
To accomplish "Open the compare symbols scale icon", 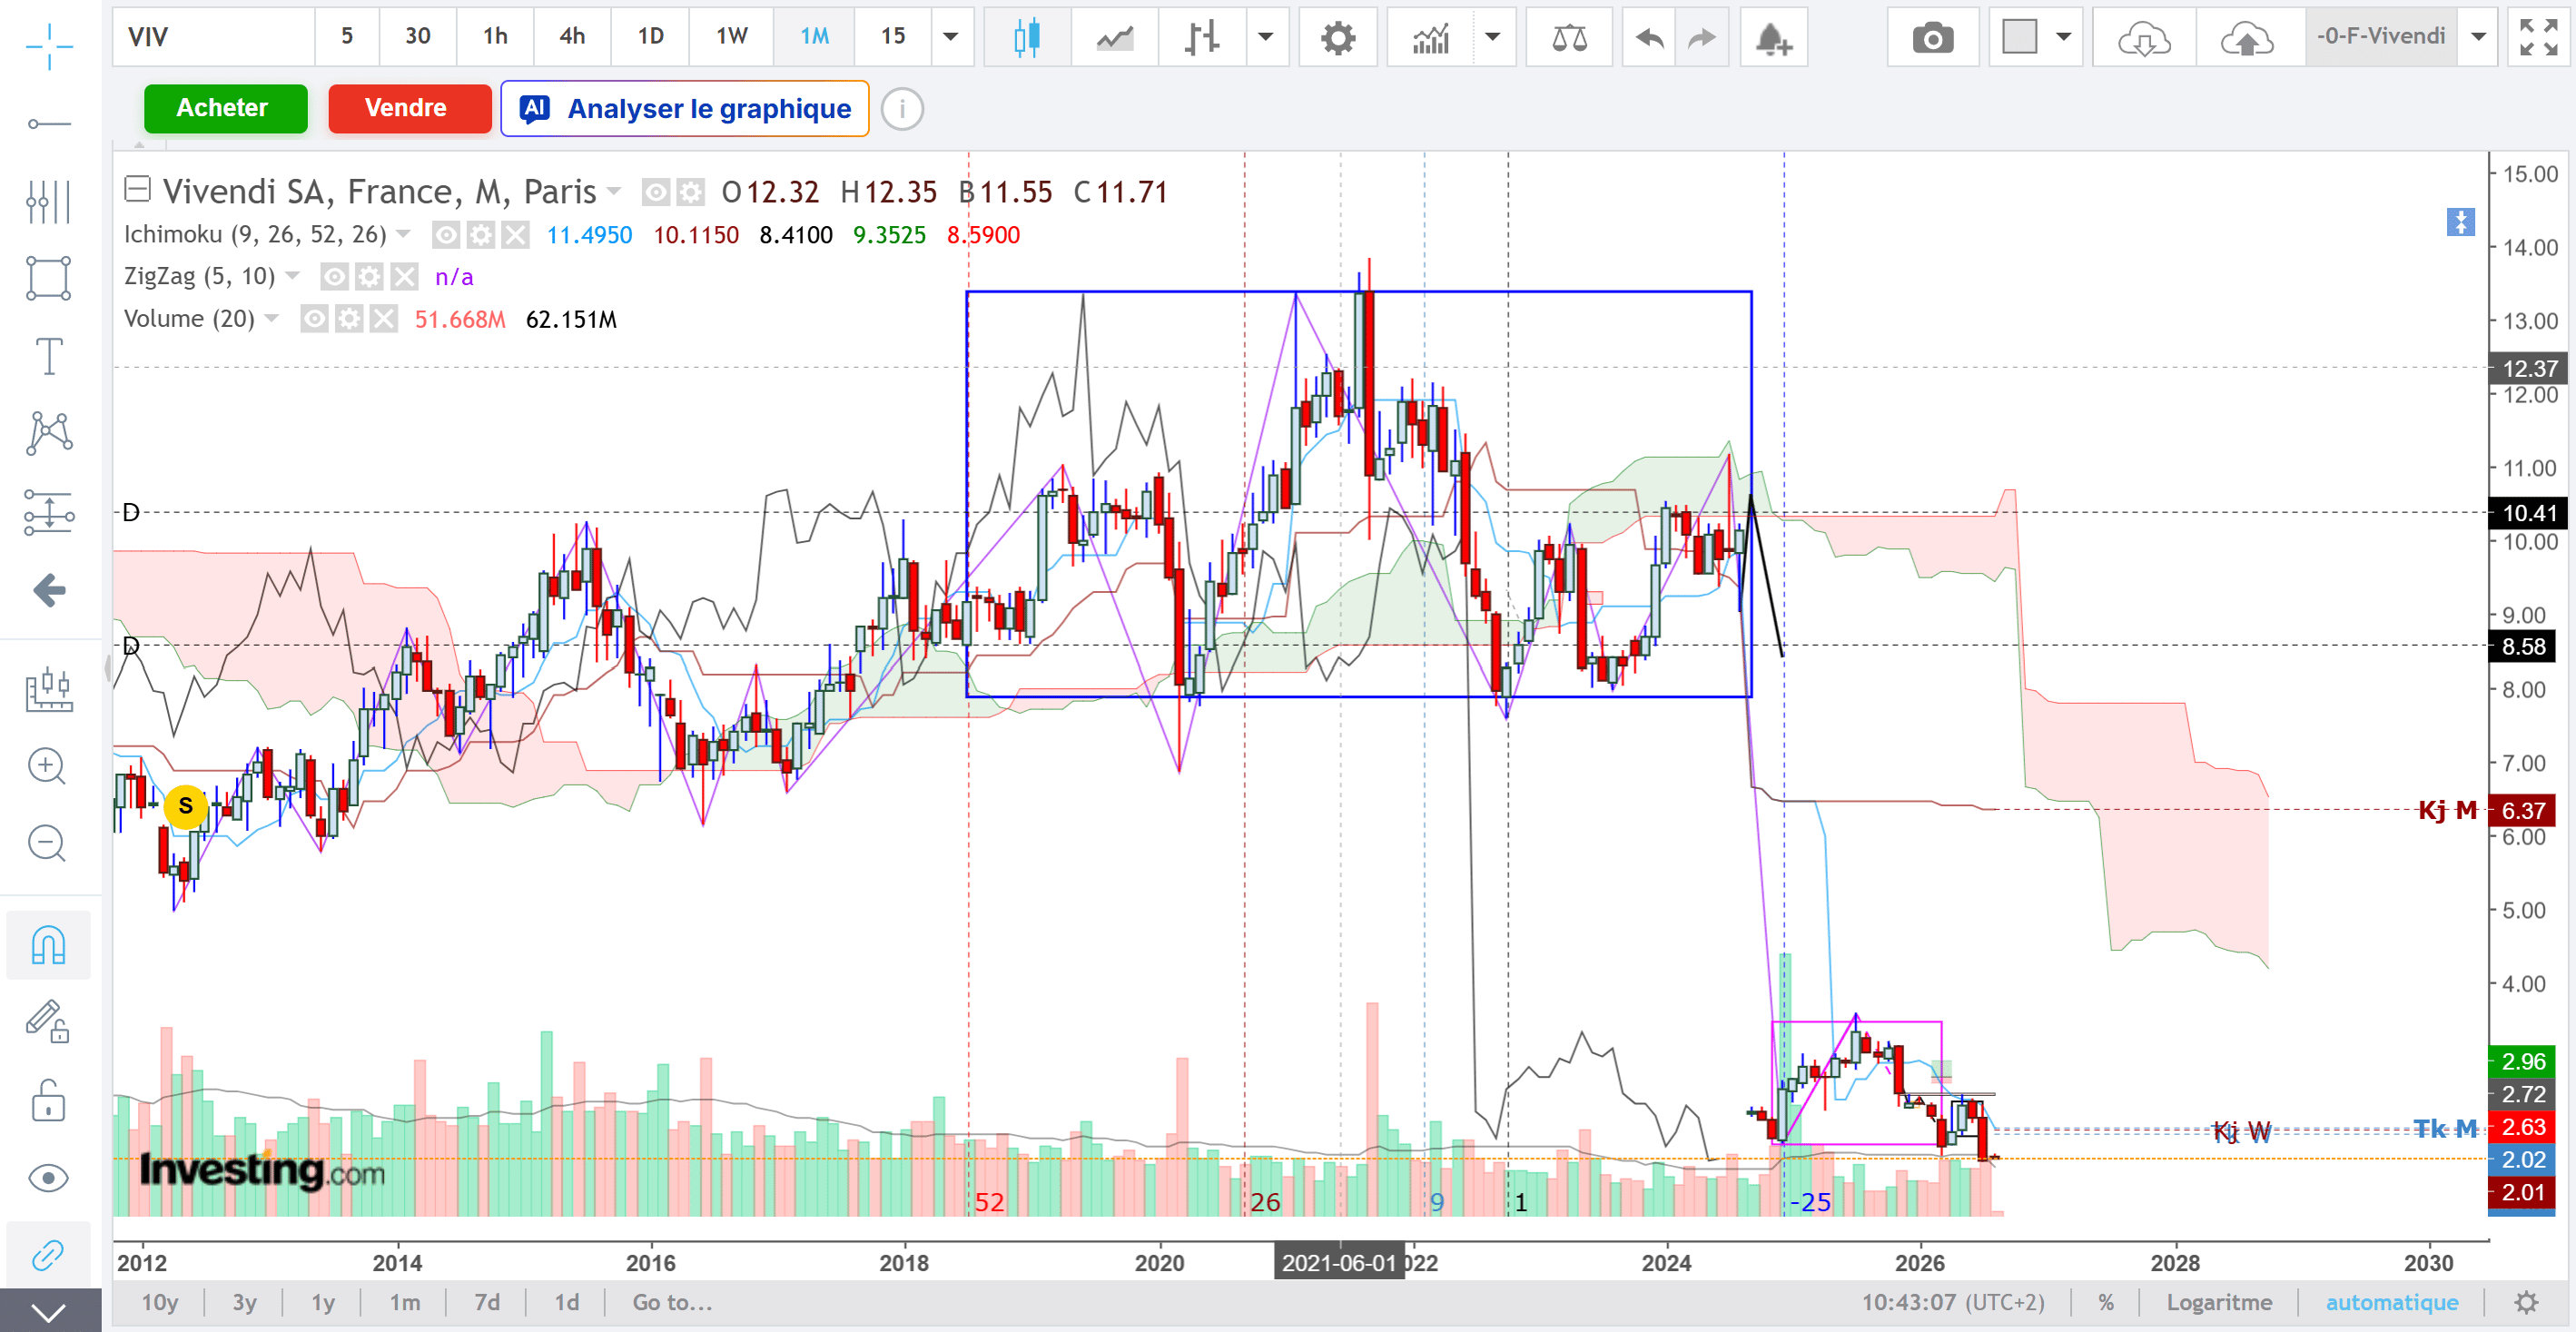I will click(x=1569, y=38).
